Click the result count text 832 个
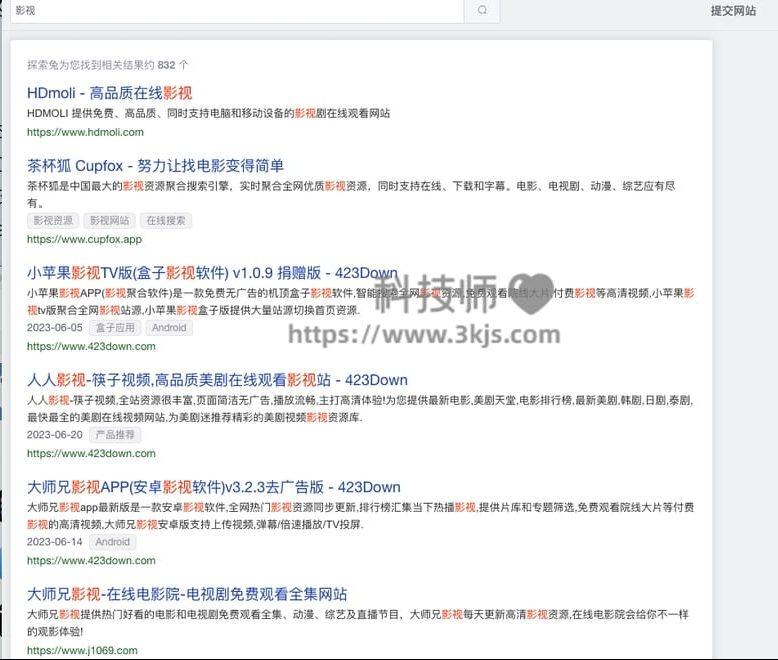 [173, 65]
